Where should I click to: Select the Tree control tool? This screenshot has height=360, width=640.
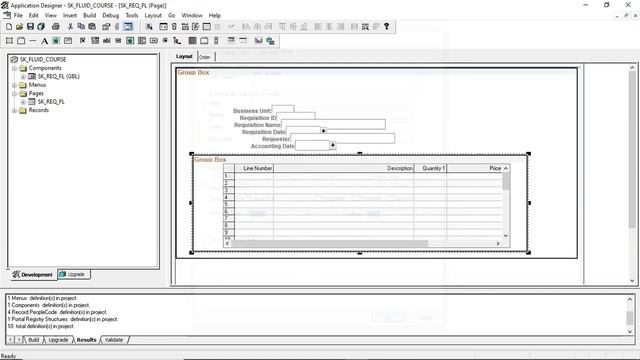click(x=177, y=41)
